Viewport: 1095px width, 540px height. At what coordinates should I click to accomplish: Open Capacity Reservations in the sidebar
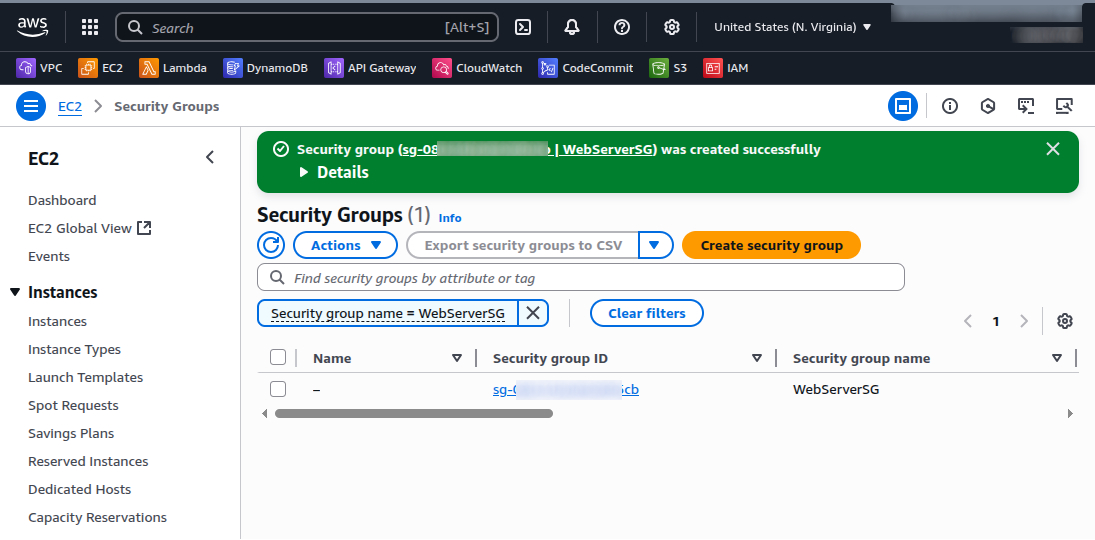click(97, 517)
